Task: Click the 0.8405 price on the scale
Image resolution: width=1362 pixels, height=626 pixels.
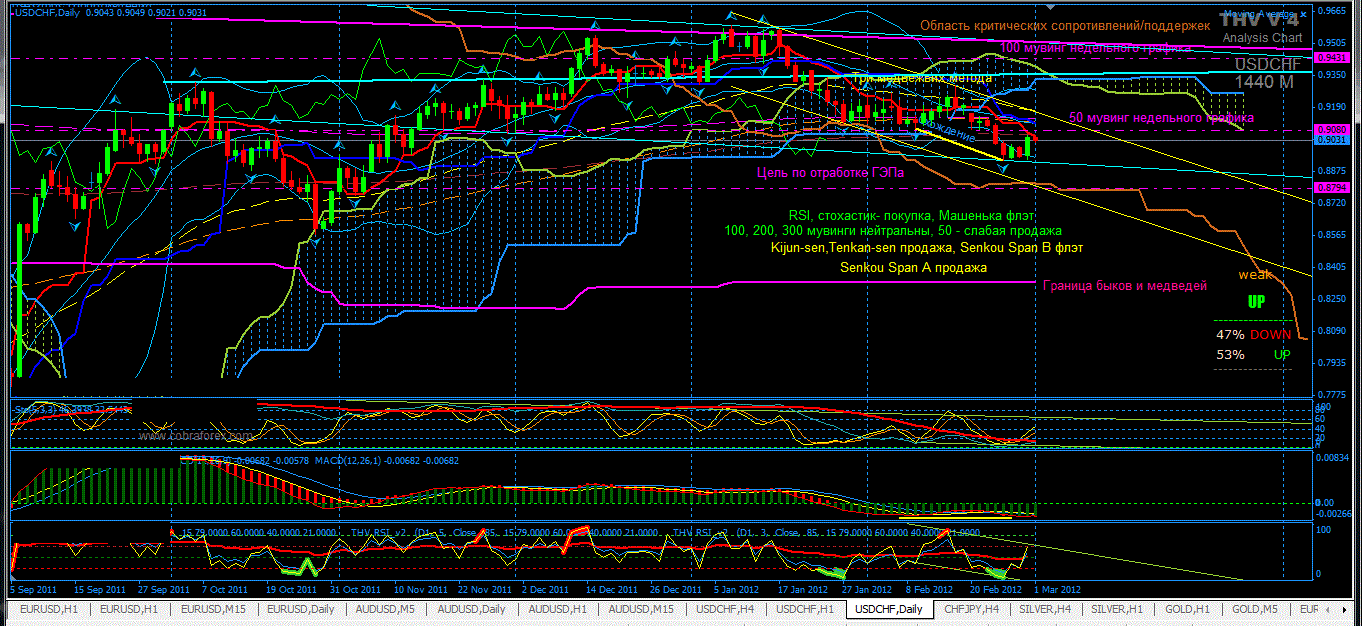Action: [x=1333, y=267]
